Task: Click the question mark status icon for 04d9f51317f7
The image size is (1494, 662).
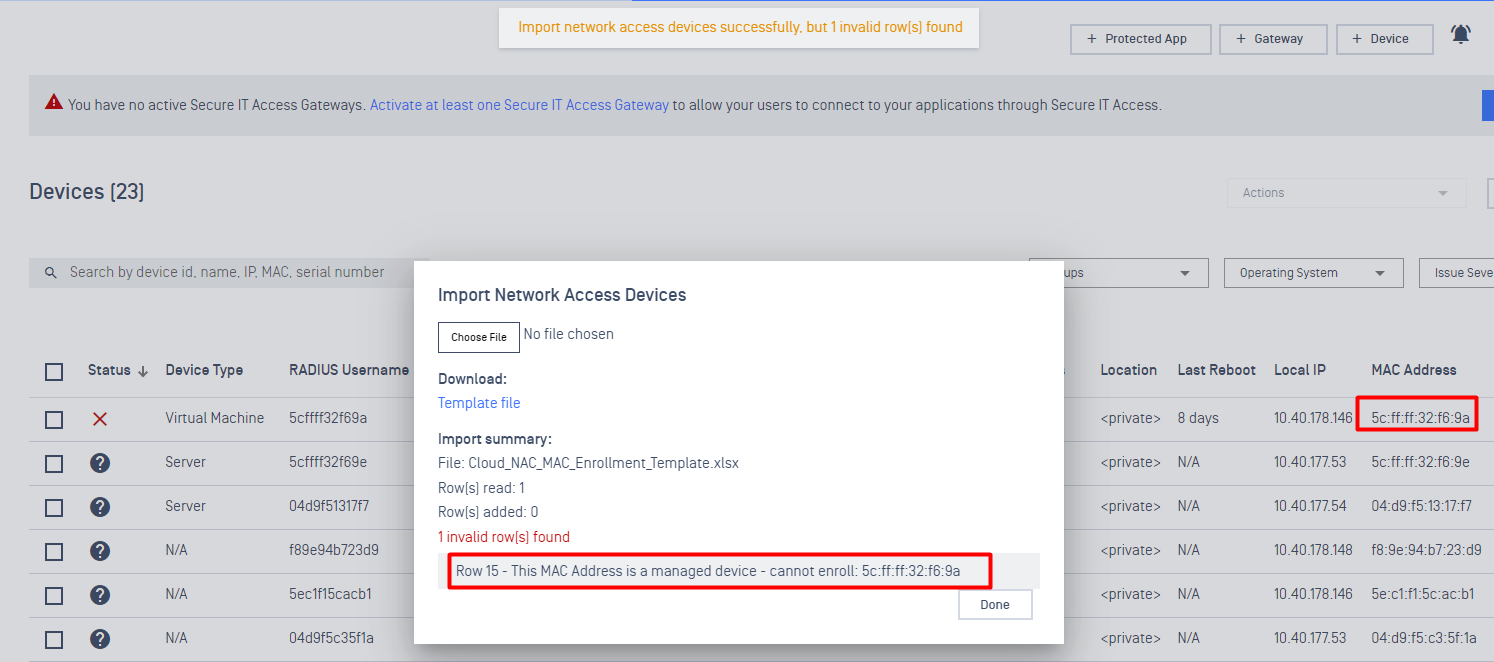Action: click(x=100, y=507)
